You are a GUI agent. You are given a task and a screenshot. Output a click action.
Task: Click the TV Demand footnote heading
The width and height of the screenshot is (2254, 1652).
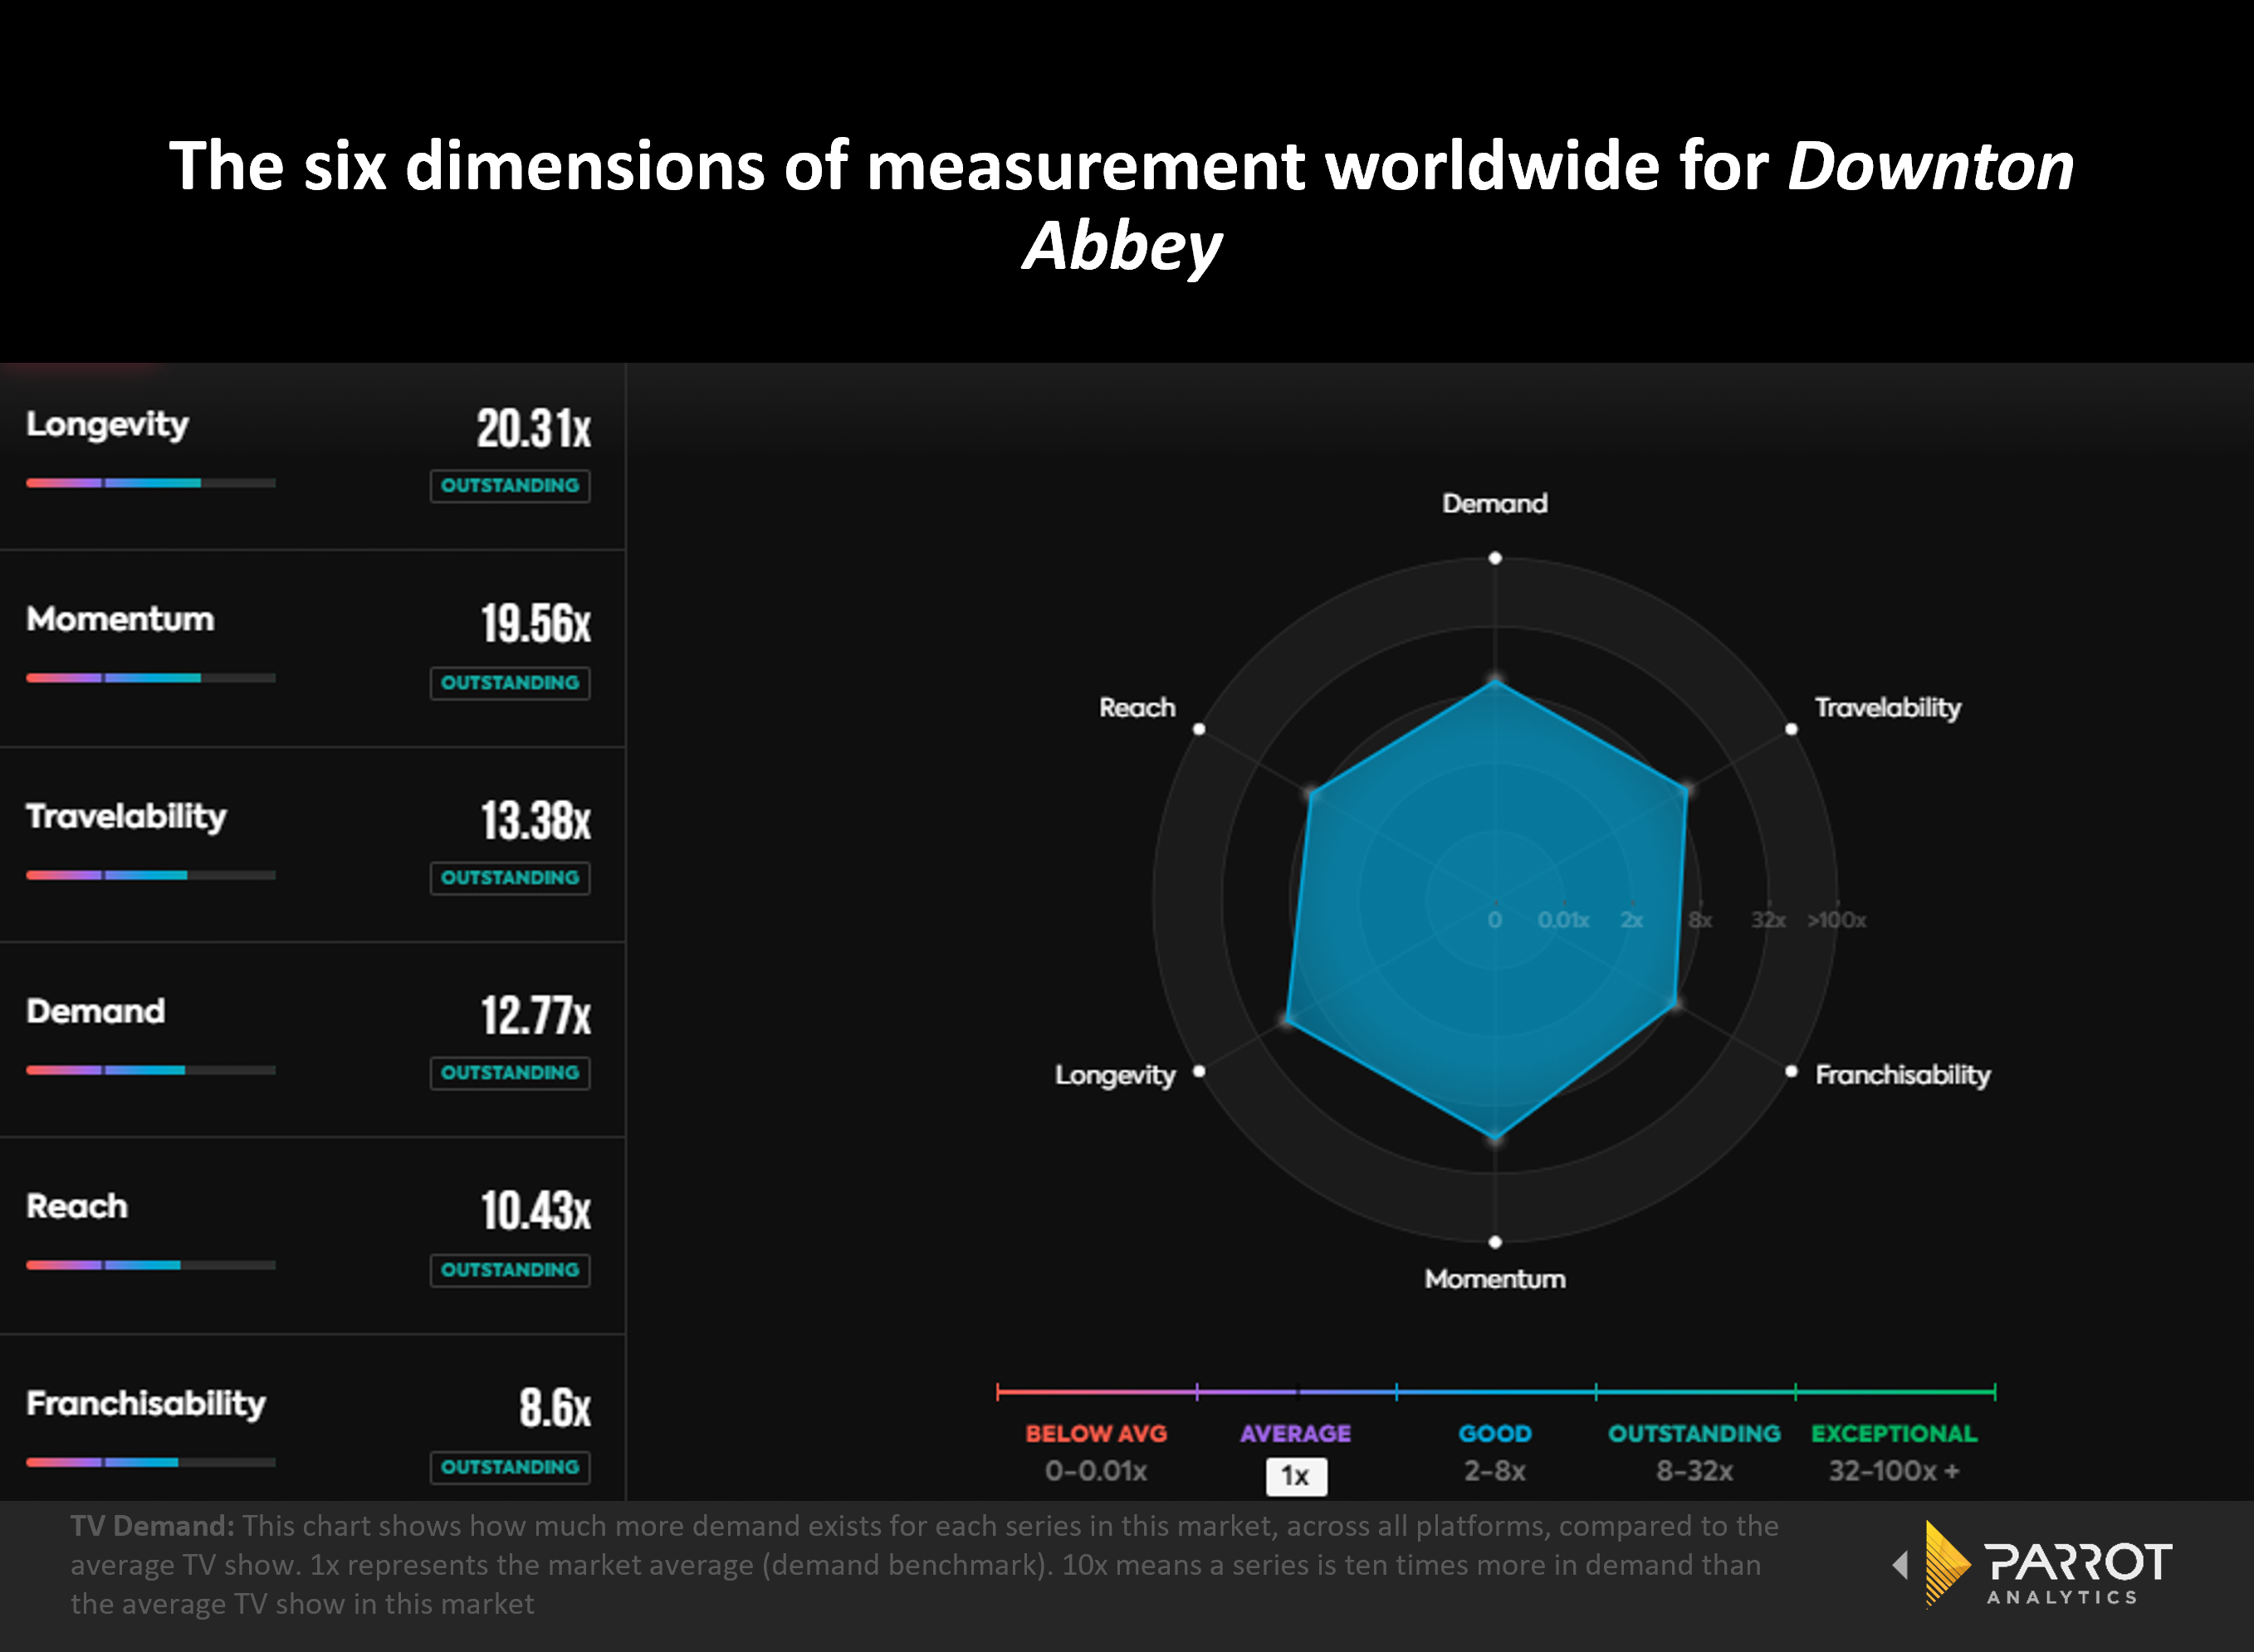152,1526
